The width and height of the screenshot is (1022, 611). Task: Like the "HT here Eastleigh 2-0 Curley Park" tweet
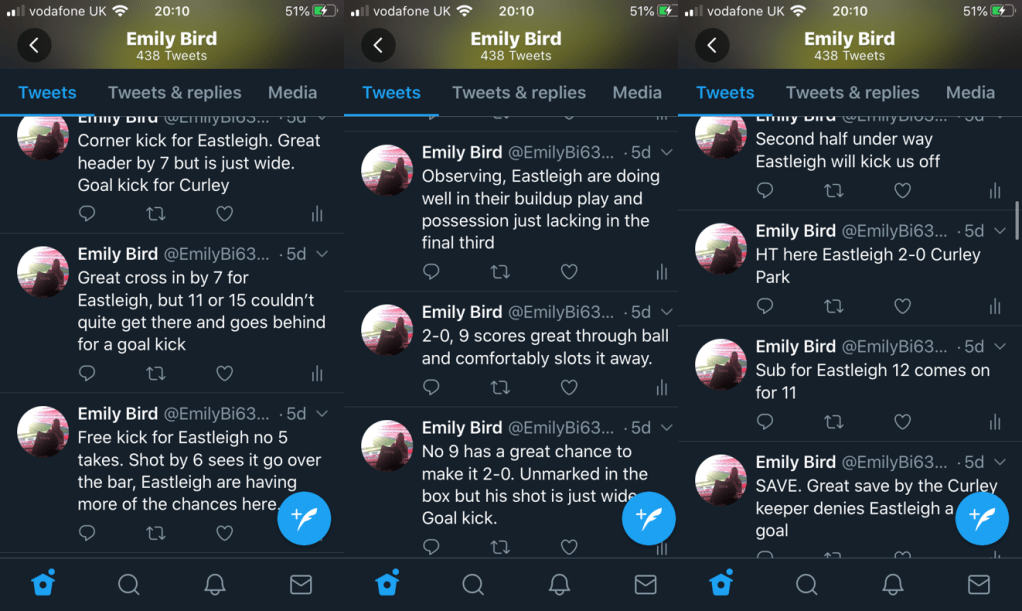902,306
